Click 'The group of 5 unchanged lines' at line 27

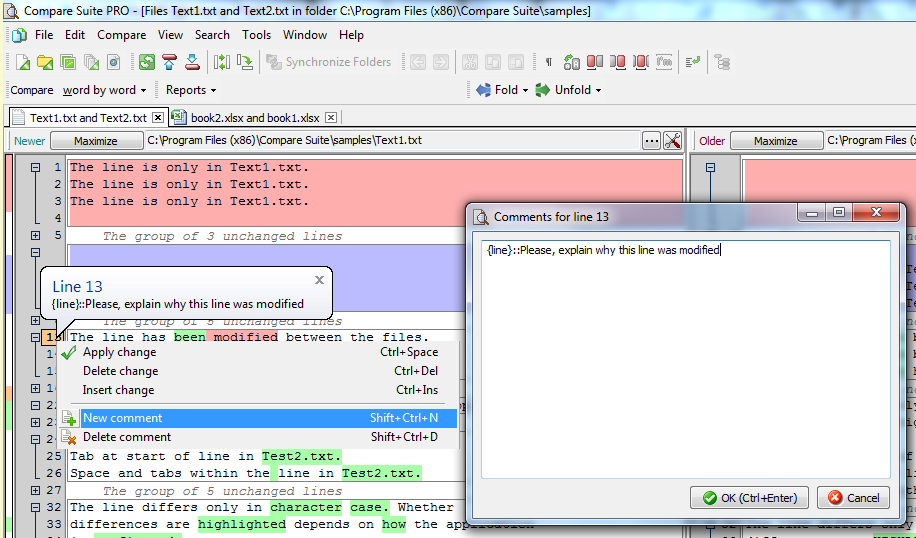(222, 491)
